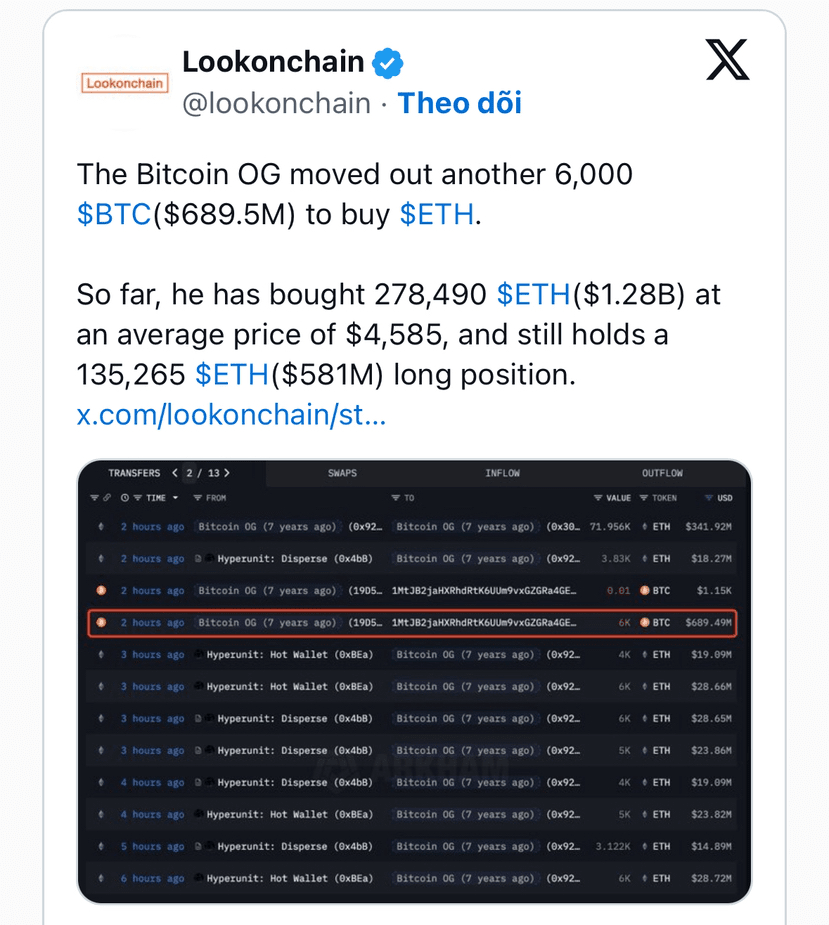Screen dimensions: 829x925
Task: Go to previous transfers page chevron
Action: point(175,473)
